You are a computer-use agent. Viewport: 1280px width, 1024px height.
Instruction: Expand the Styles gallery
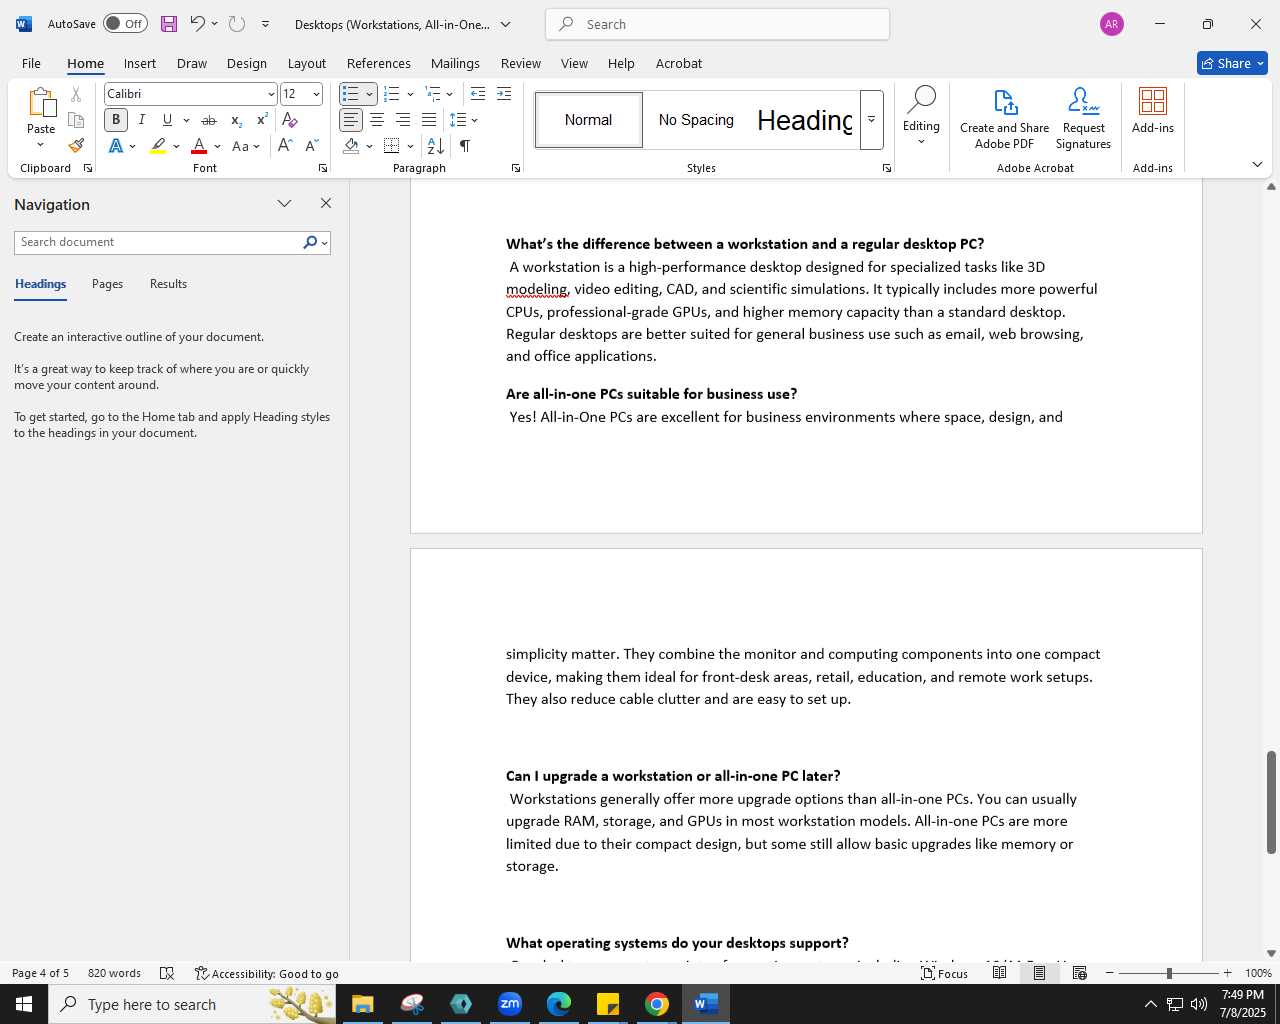[871, 120]
